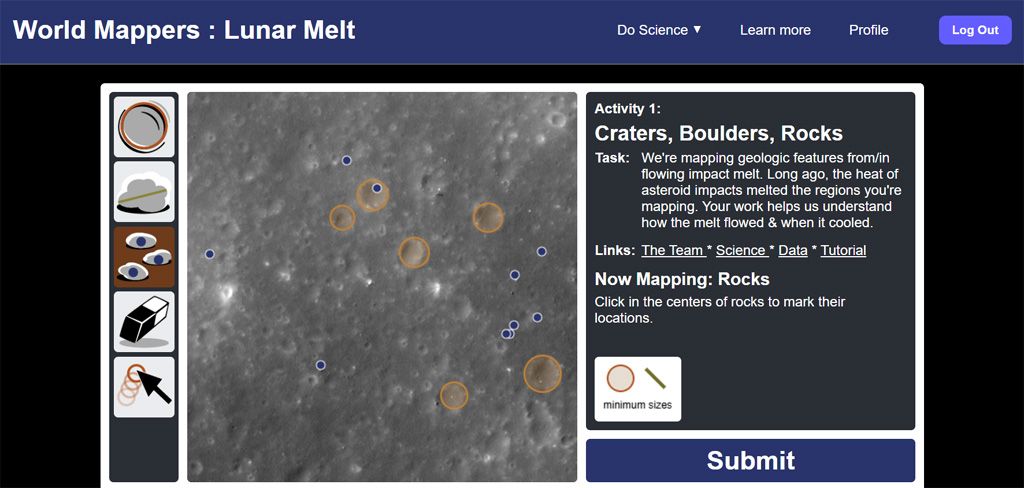Screen dimensions: 1024x488
Task: Open The Team link
Action: point(673,250)
